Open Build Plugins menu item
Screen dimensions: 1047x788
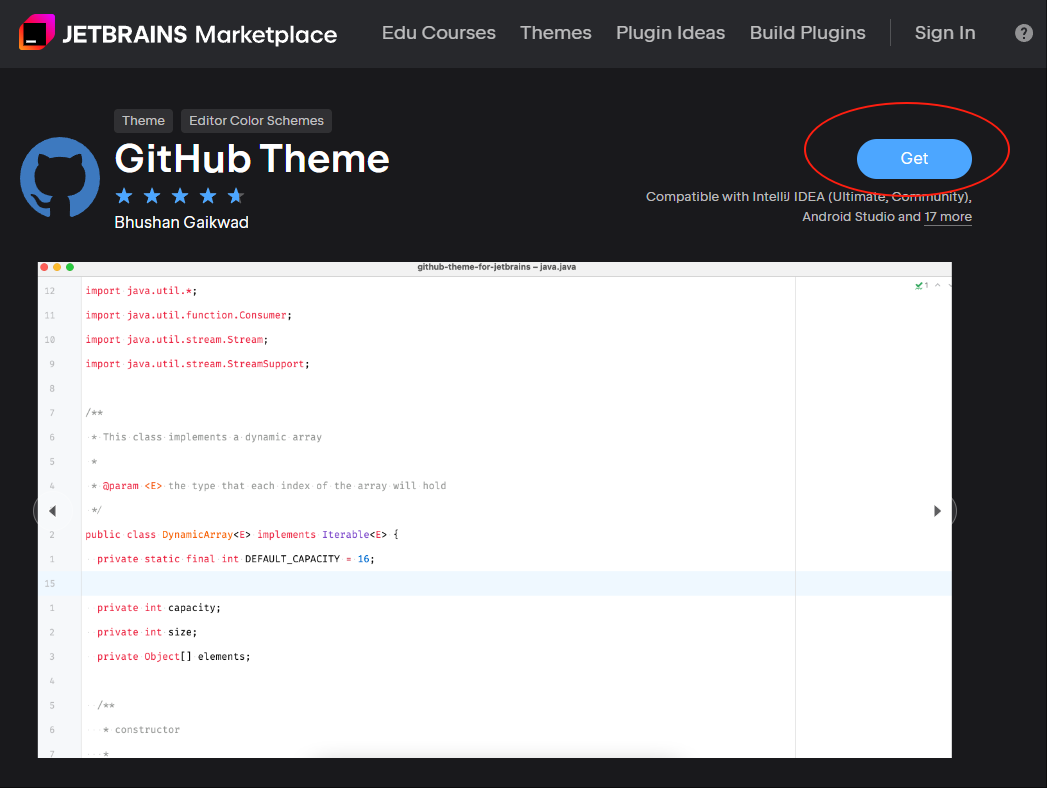(x=807, y=33)
